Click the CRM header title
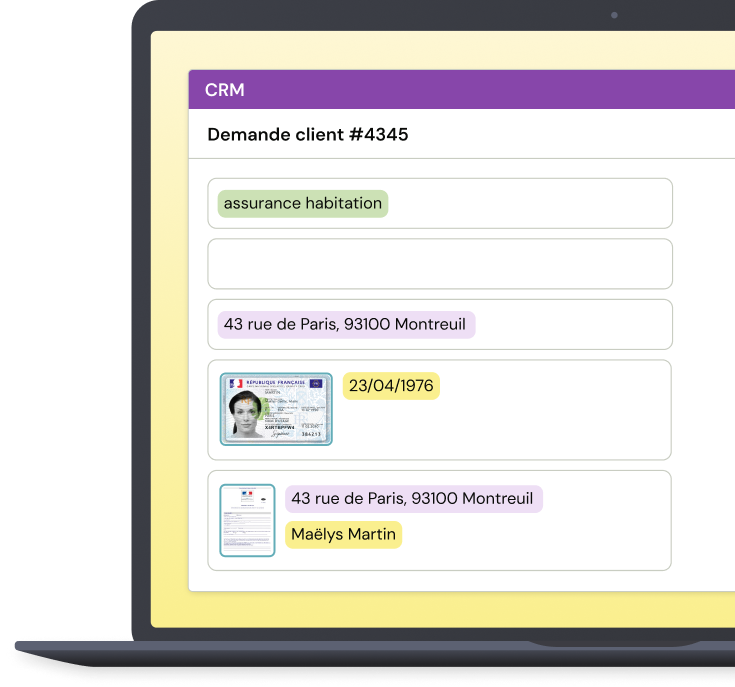The width and height of the screenshot is (735, 687). click(x=225, y=90)
